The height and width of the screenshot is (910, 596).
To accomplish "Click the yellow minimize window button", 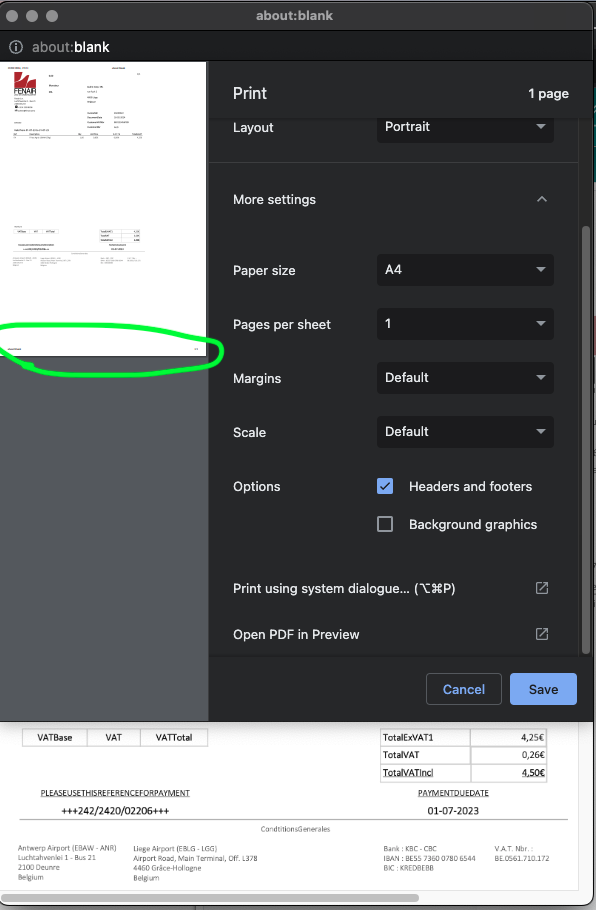I will click(32, 16).
